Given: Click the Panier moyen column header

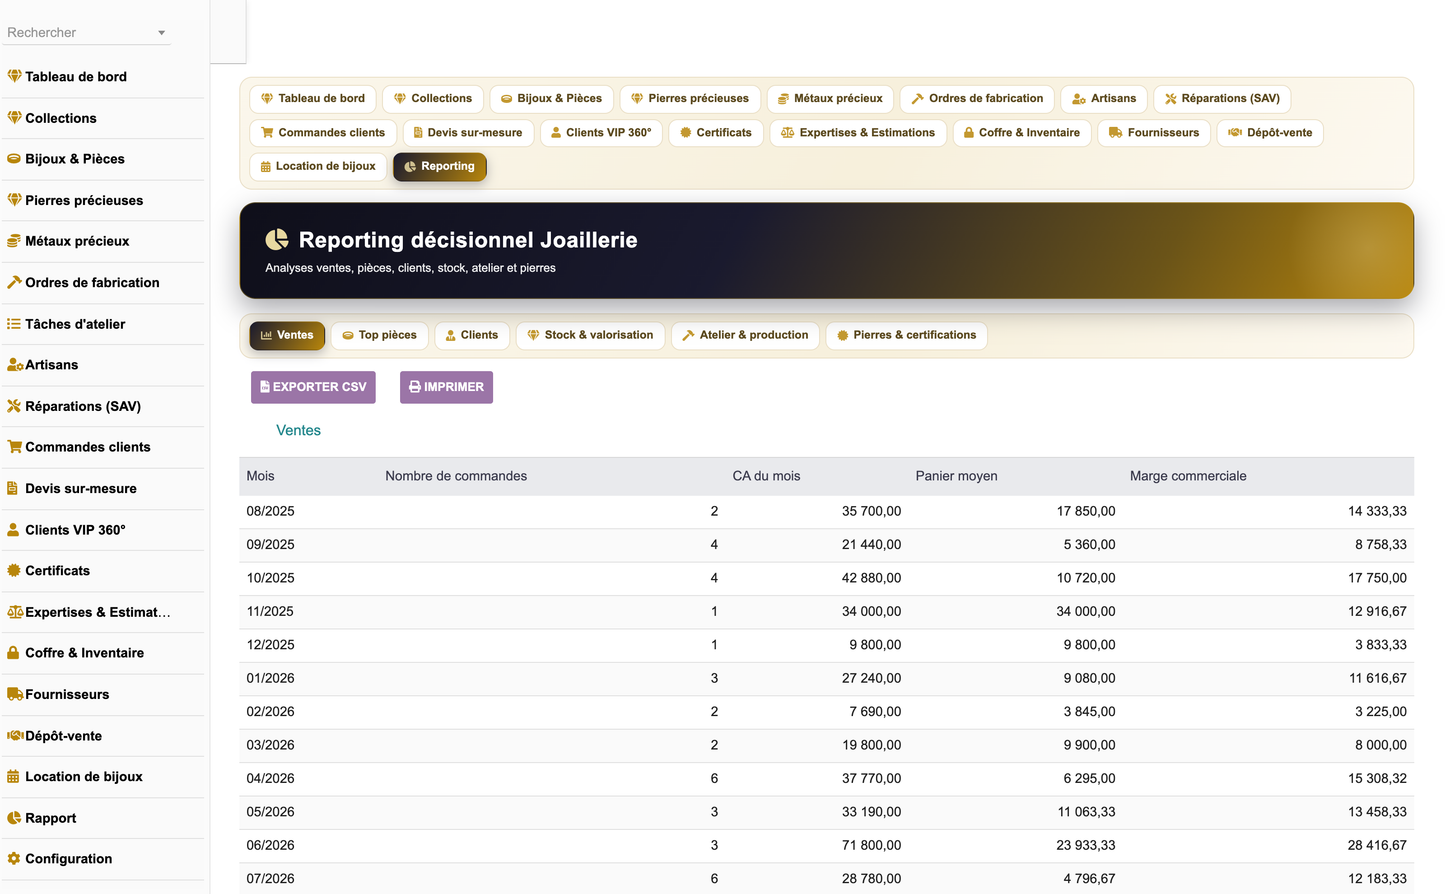Looking at the screenshot, I should [956, 476].
